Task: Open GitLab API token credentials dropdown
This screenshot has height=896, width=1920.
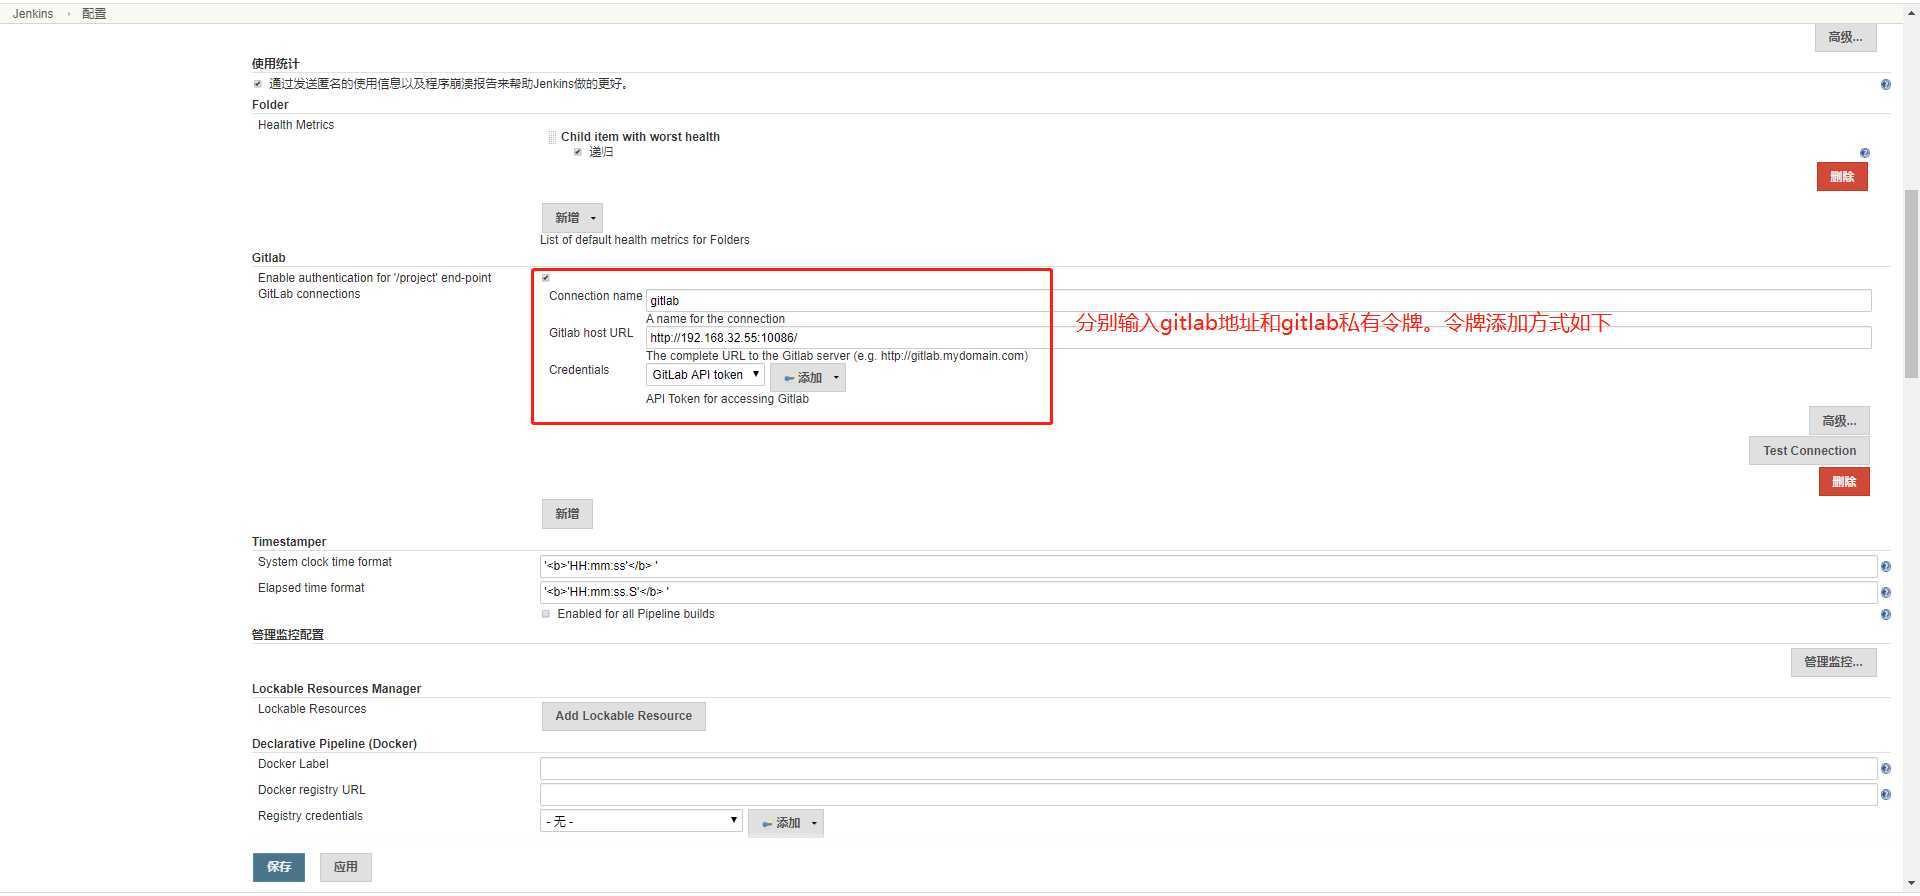Action: pyautogui.click(x=705, y=375)
